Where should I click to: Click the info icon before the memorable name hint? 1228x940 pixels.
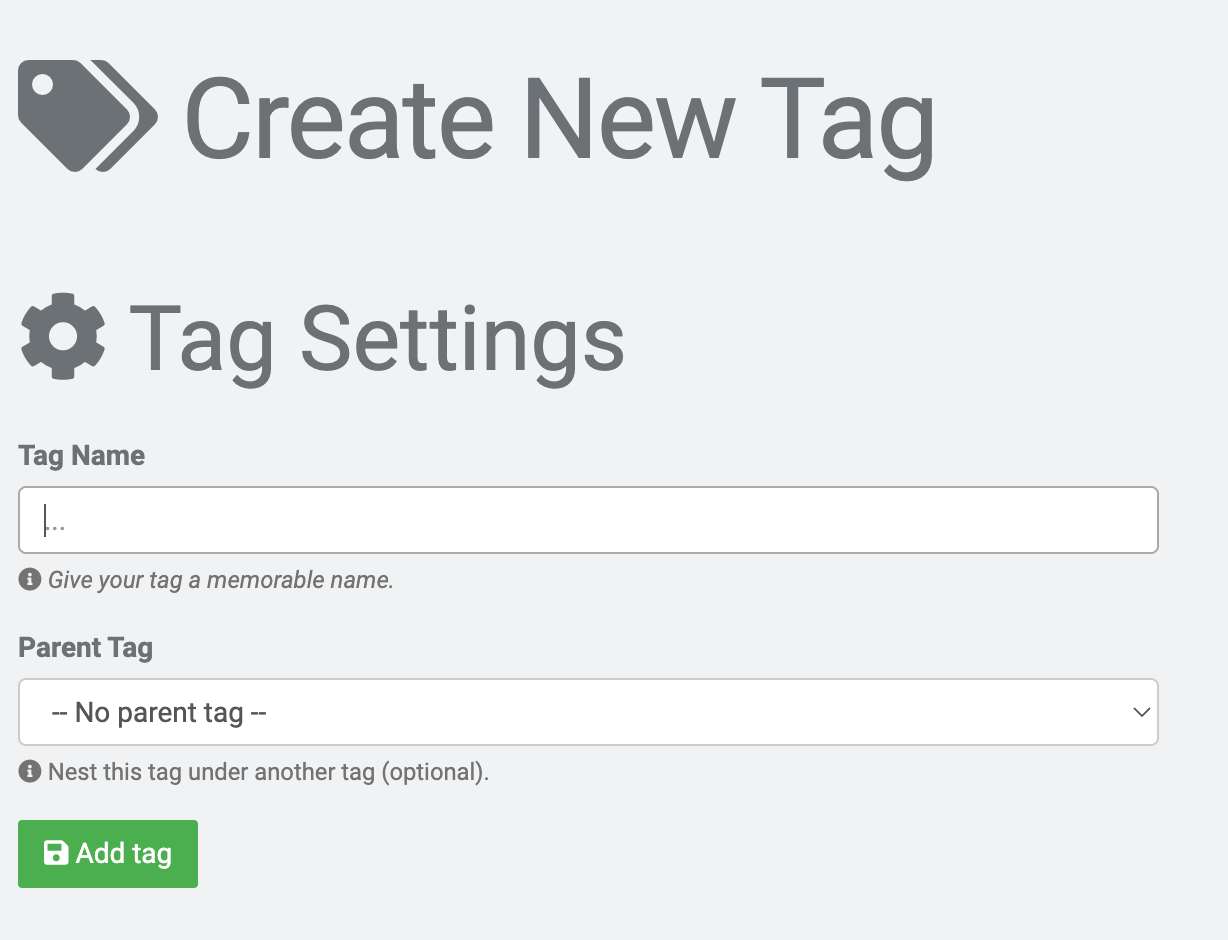click(30, 579)
